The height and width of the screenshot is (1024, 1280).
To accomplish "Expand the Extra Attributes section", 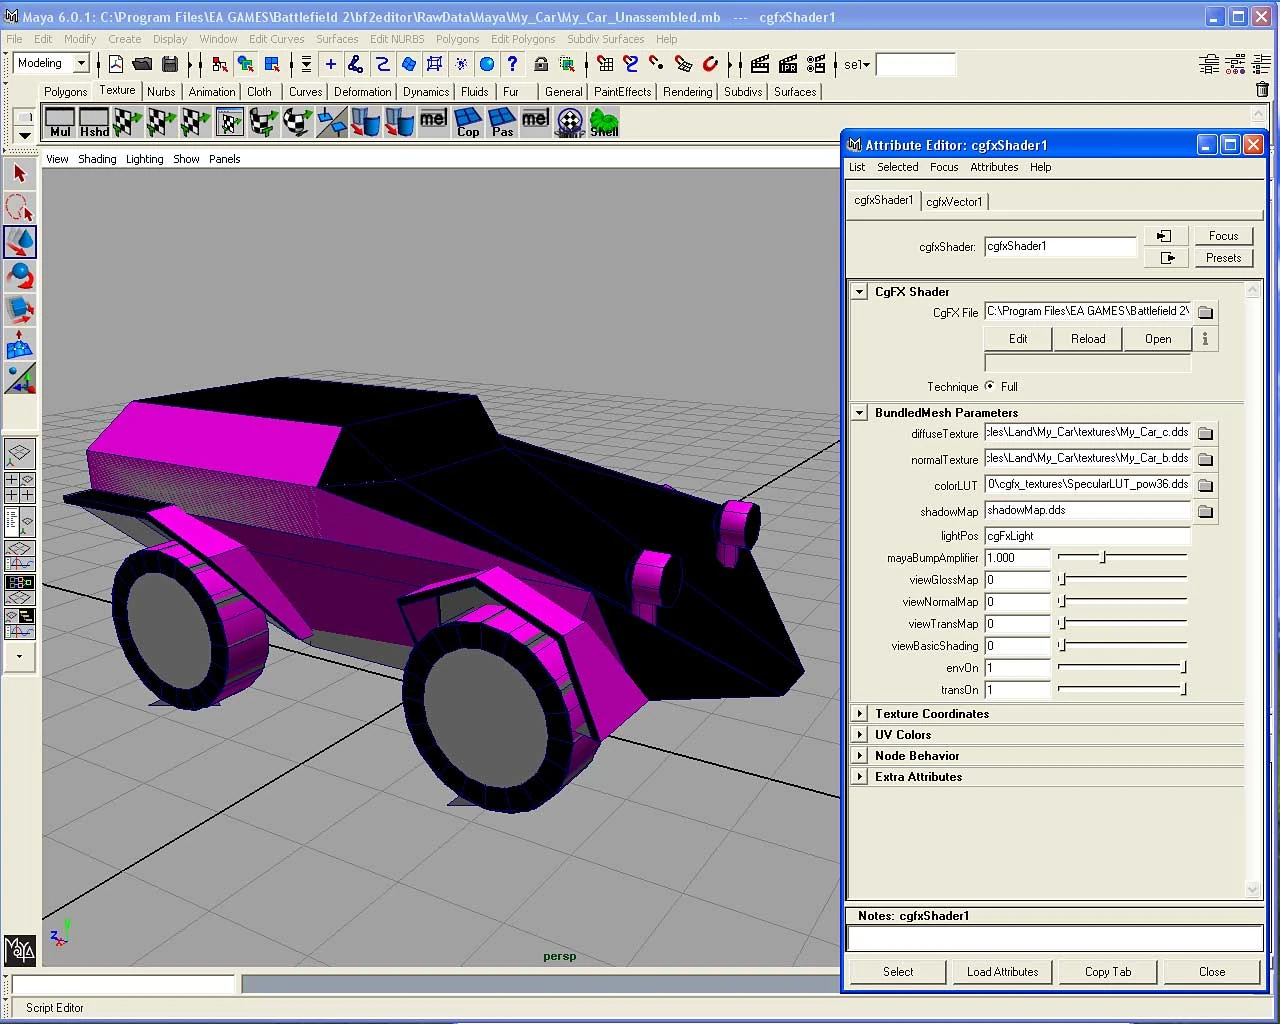I will (859, 777).
